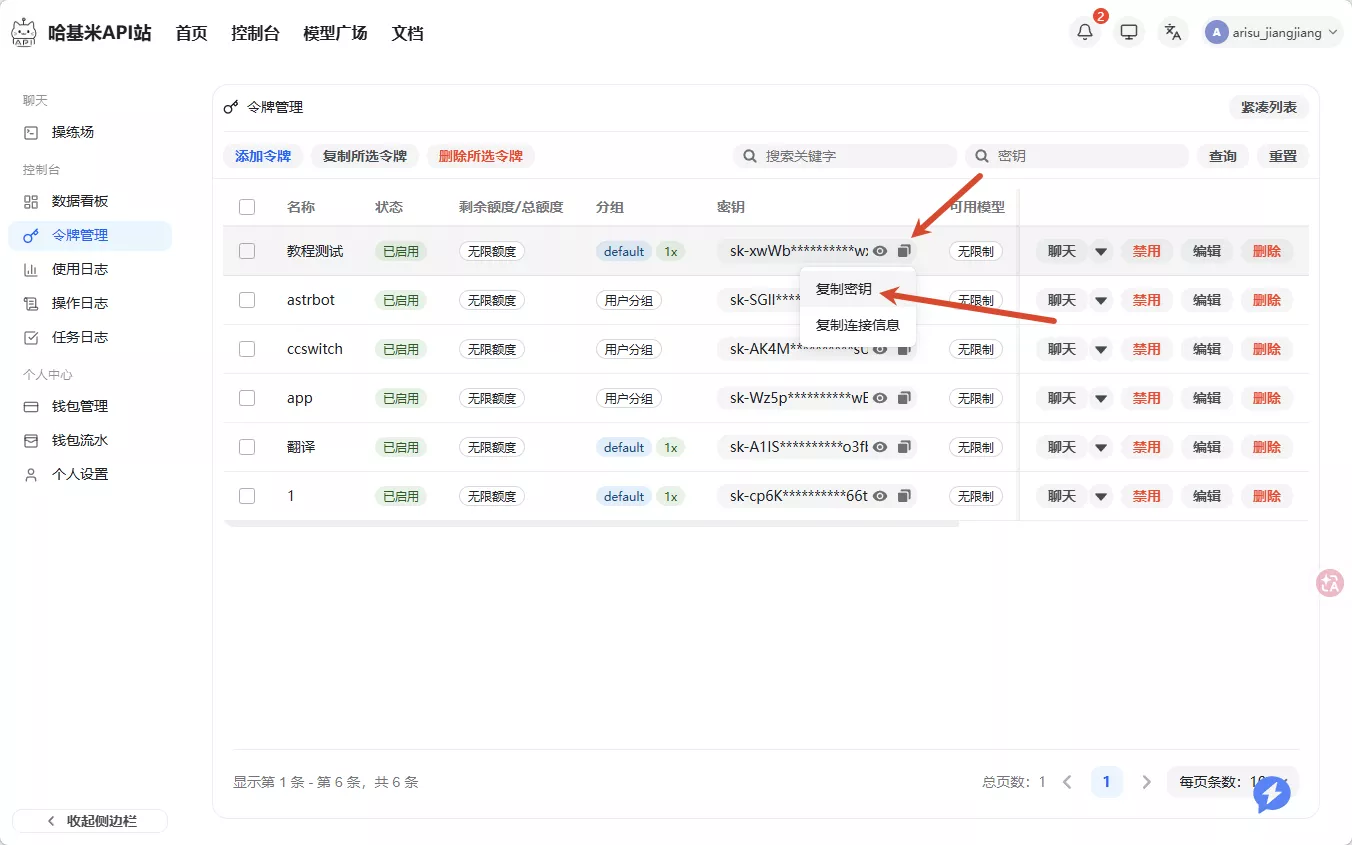Expand chat dropdown arrow in astrbot row

click(x=1101, y=300)
